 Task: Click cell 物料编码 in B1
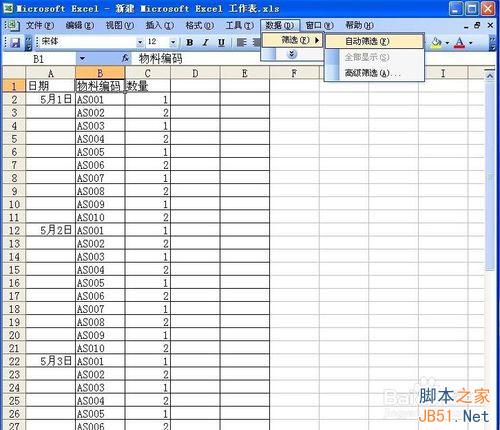click(x=100, y=86)
